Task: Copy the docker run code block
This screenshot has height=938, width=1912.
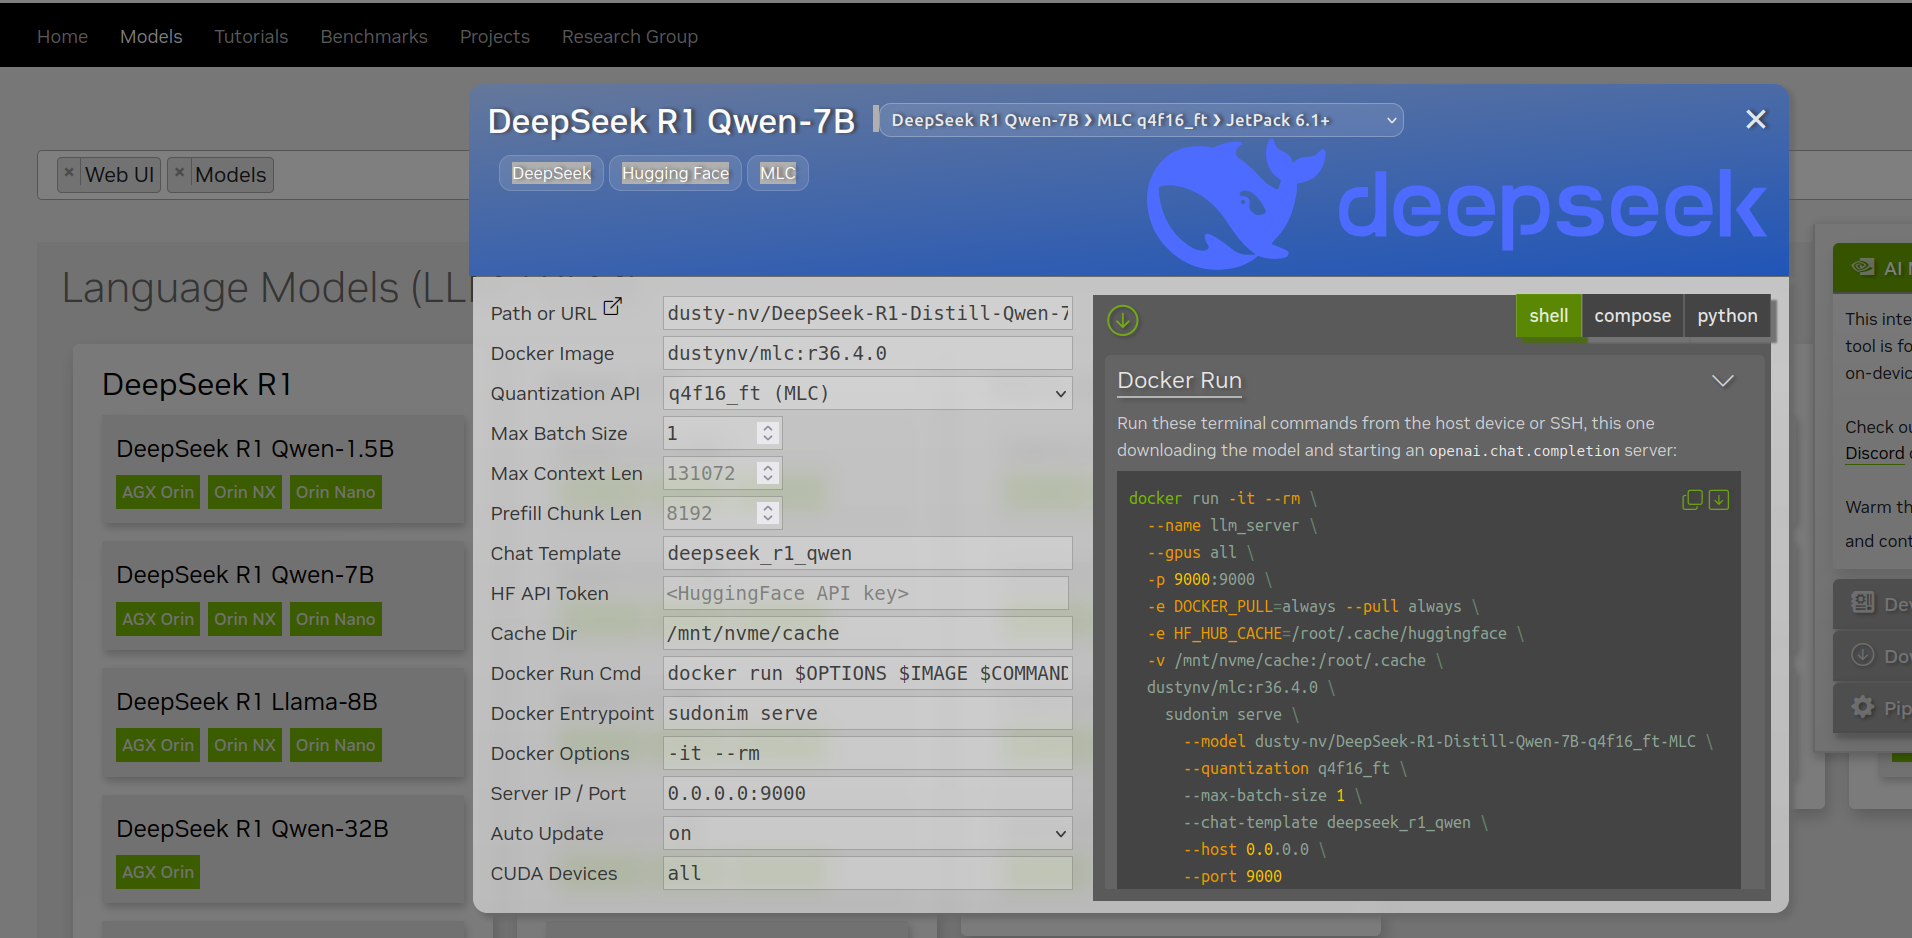Action: (x=1692, y=499)
